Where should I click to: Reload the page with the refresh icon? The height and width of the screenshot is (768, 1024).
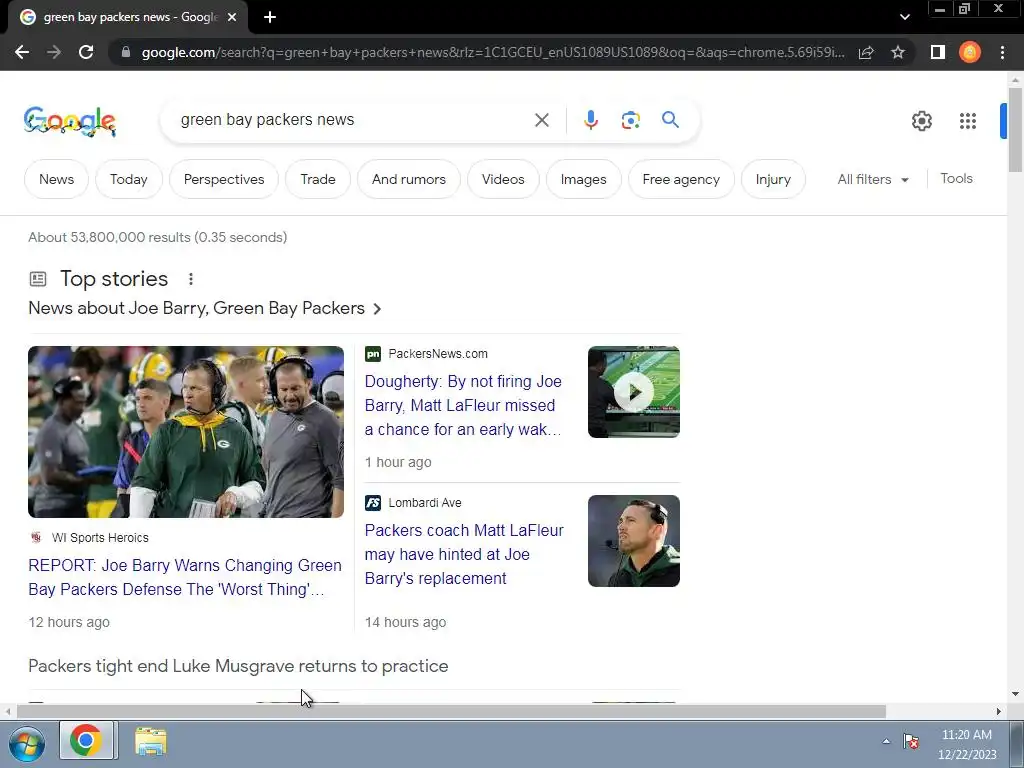tap(86, 52)
